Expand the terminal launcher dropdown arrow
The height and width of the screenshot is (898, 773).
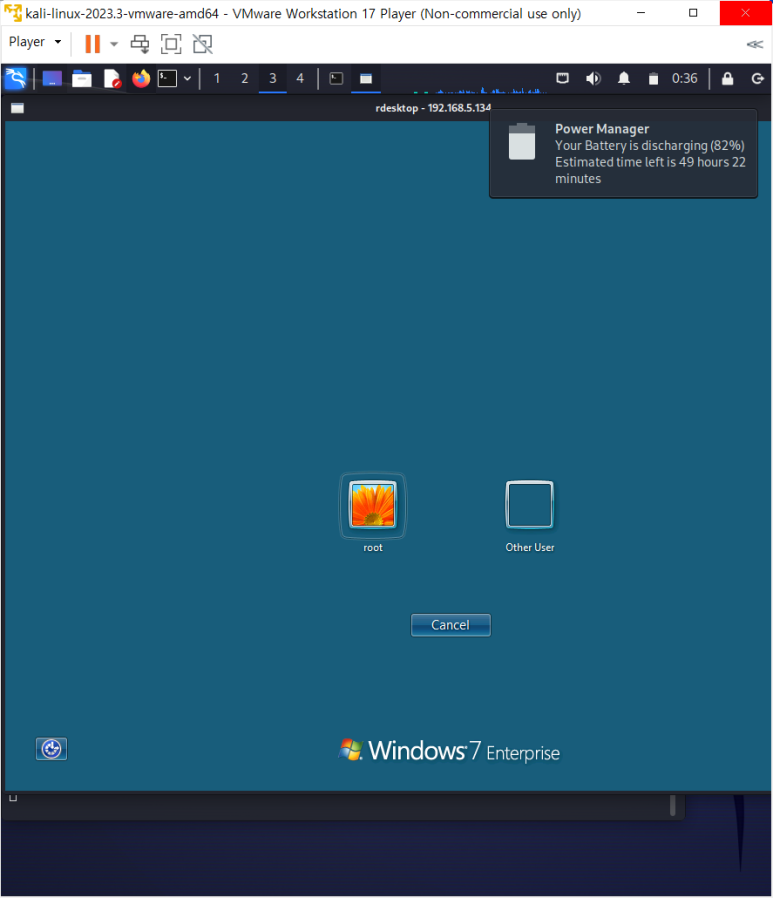187,78
